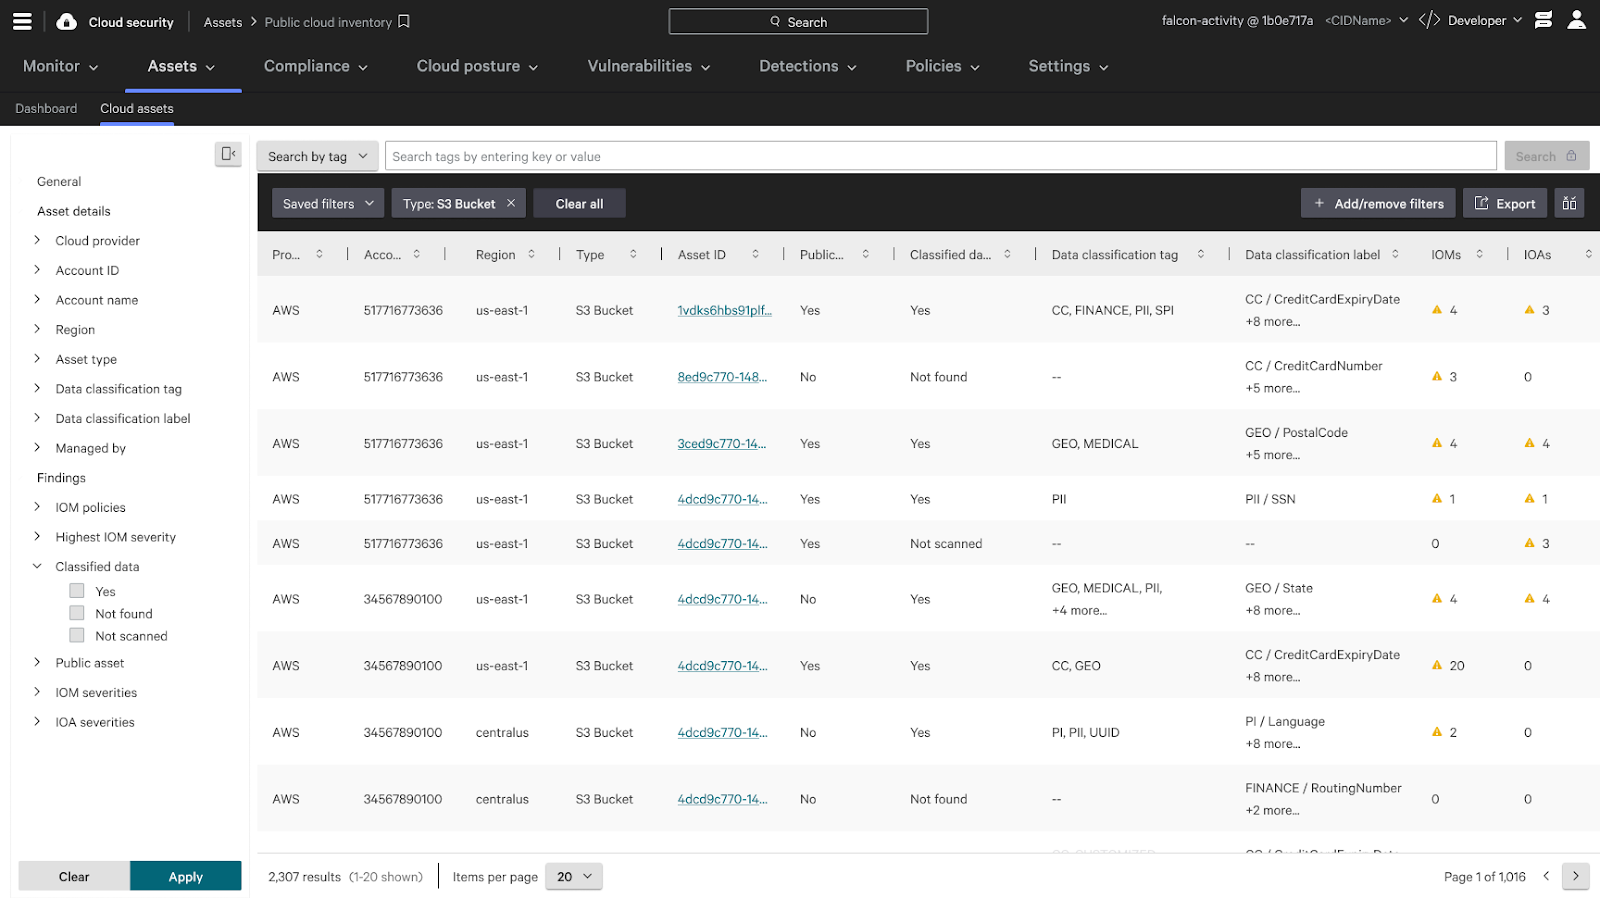Apply the sidebar filters
Viewport: 1600px width, 898px height.
tap(186, 876)
